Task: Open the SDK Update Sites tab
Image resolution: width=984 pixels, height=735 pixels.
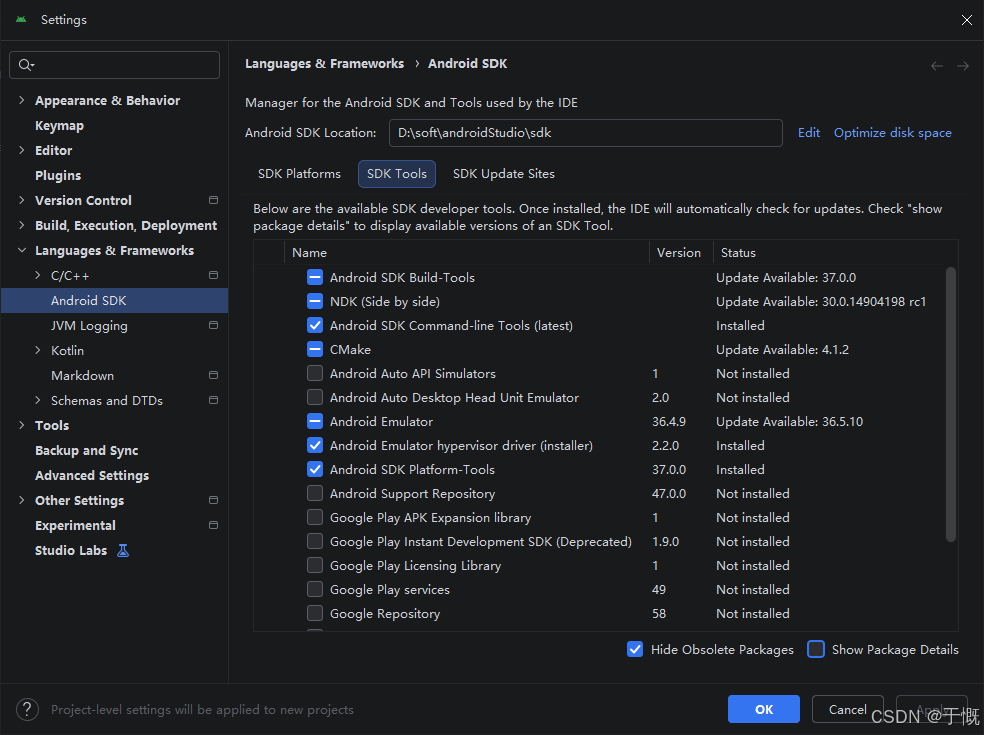Action: coord(504,174)
